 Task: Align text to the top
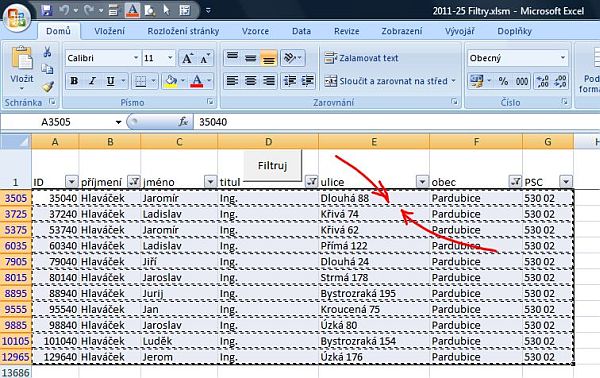click(x=232, y=58)
